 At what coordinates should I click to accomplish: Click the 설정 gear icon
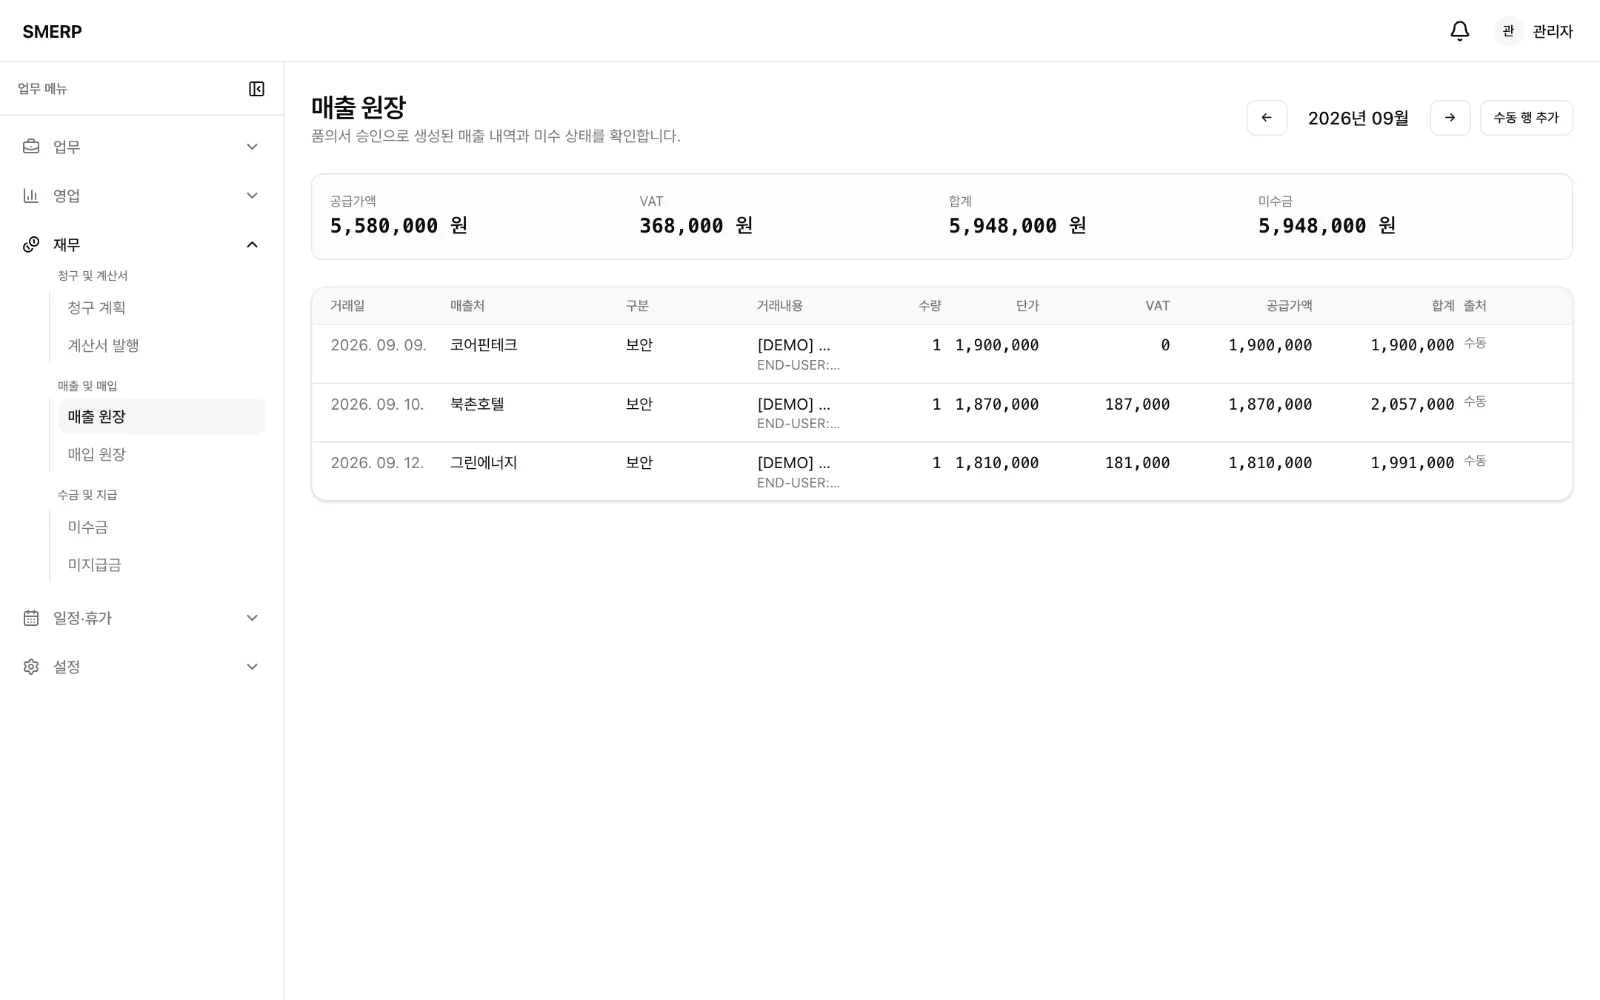tap(31, 667)
